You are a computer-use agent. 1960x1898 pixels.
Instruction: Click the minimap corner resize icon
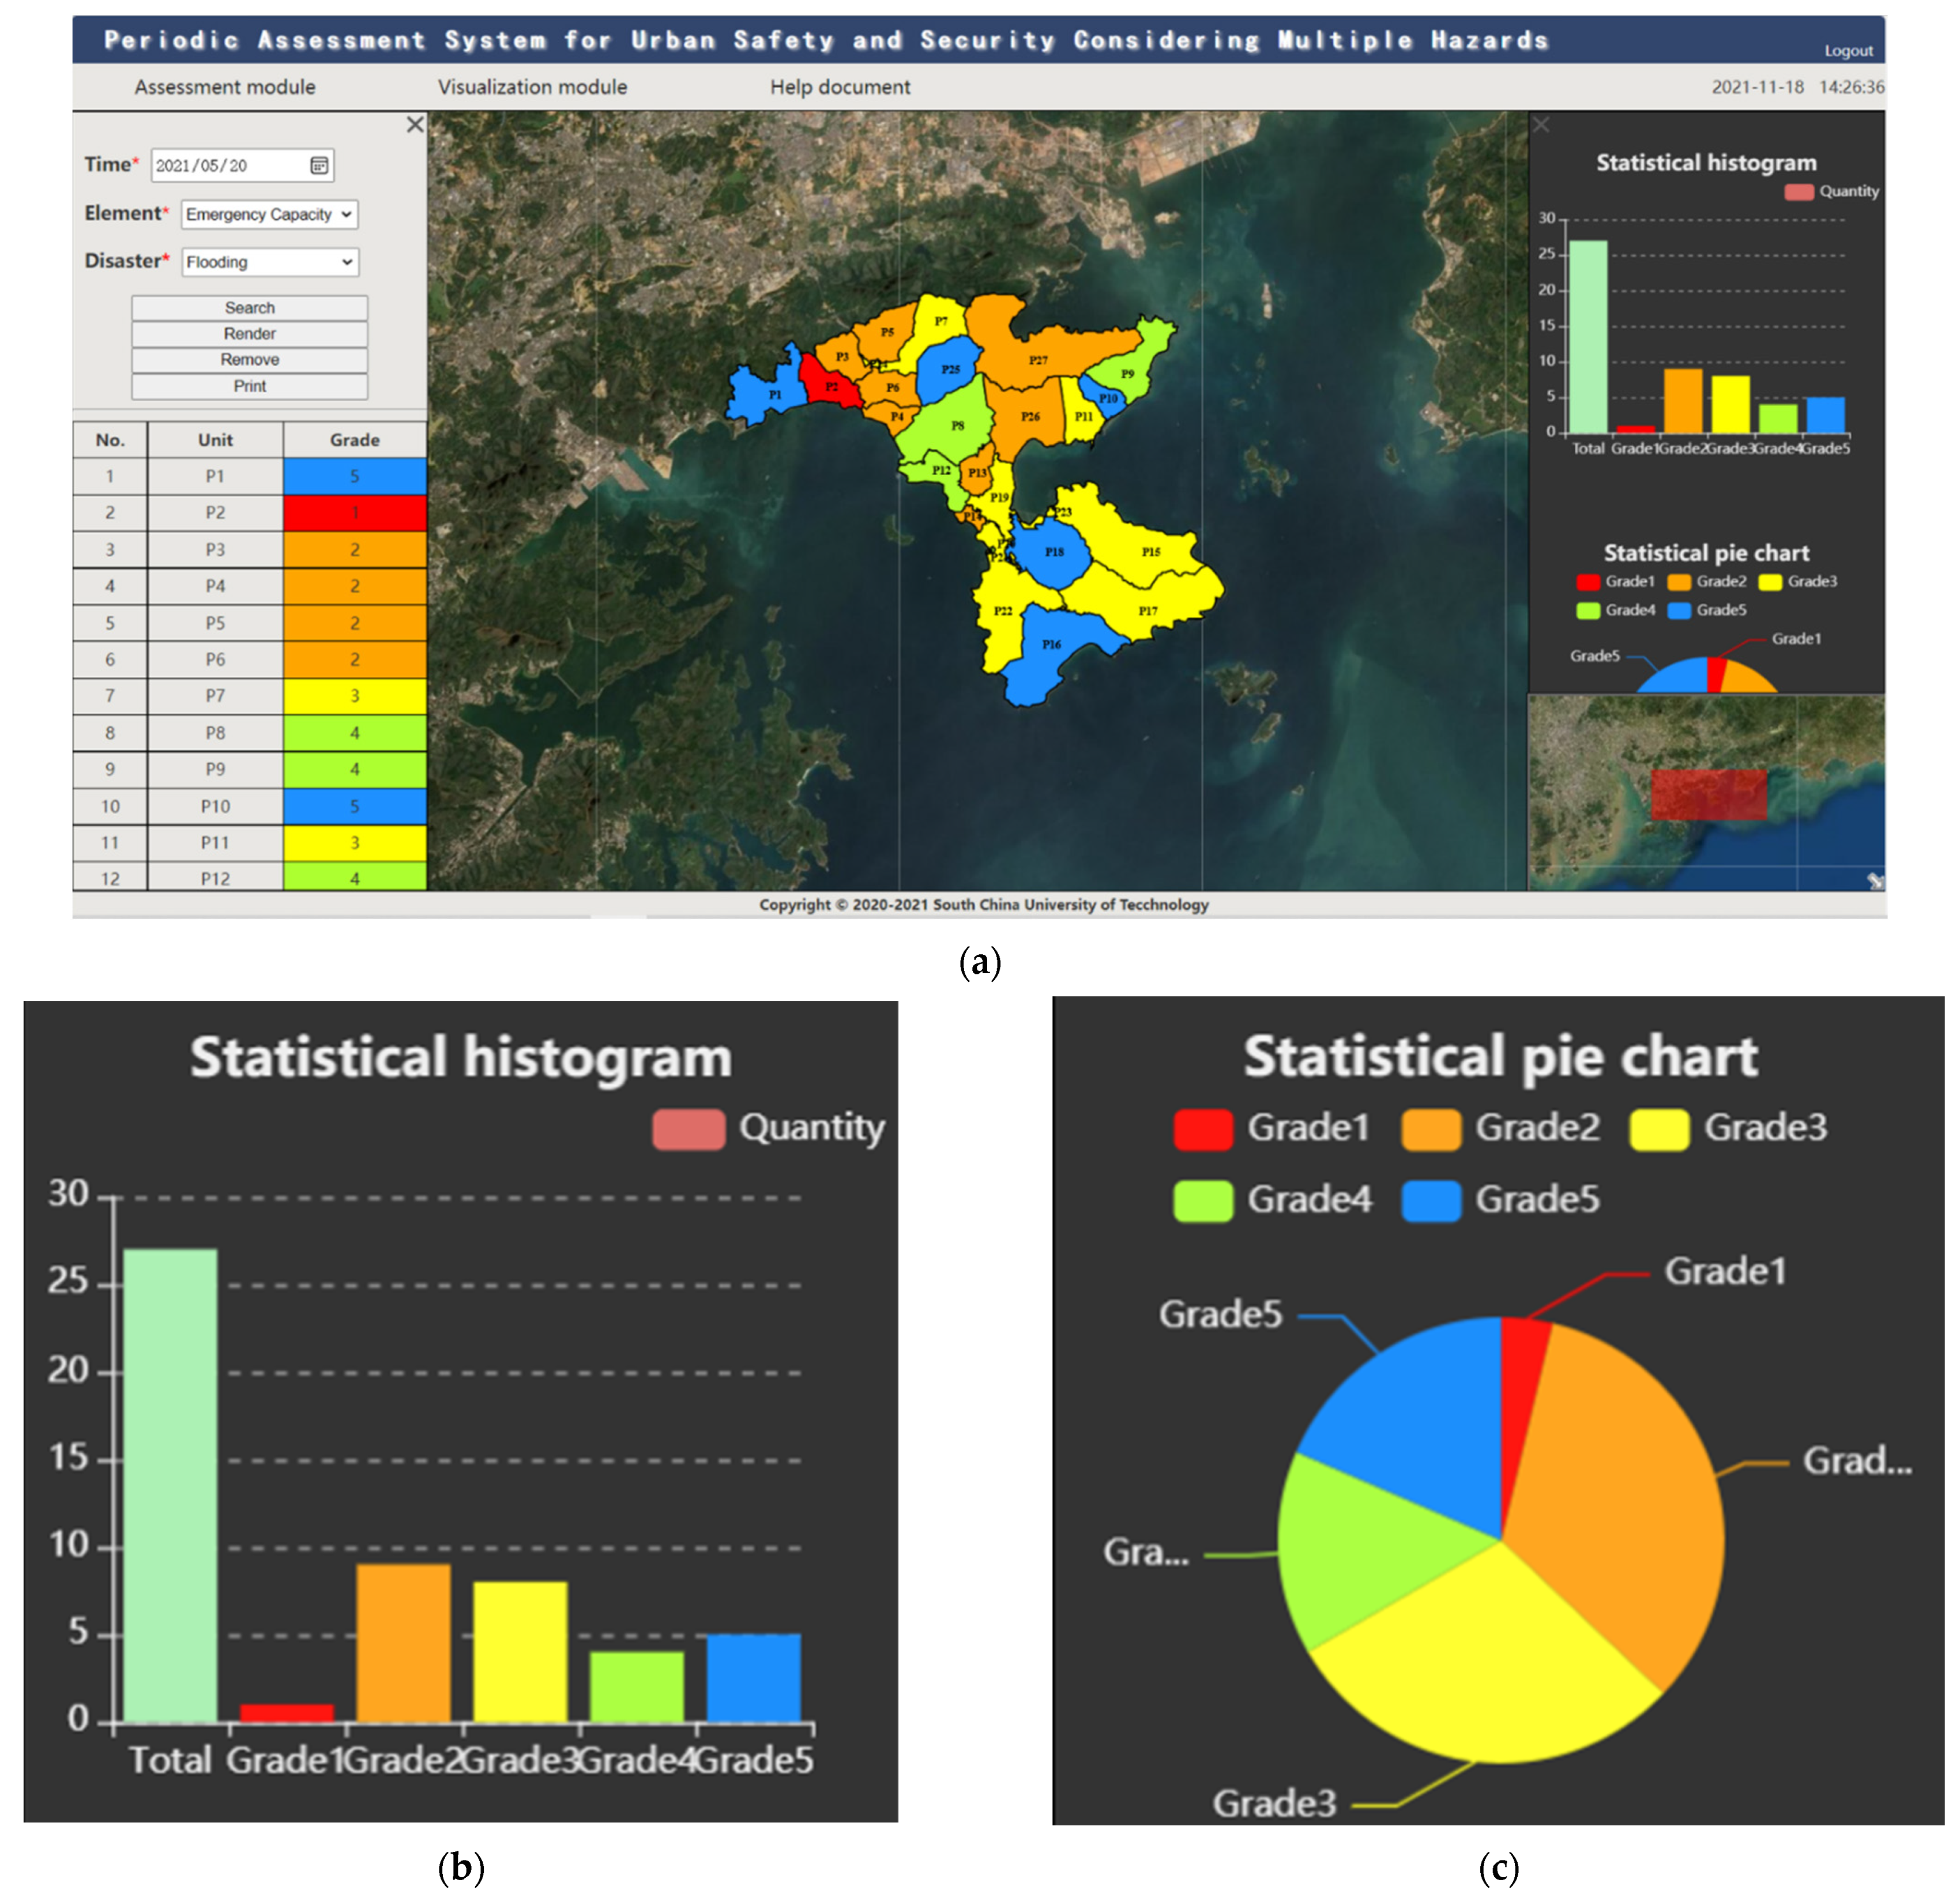pyautogui.click(x=1875, y=880)
